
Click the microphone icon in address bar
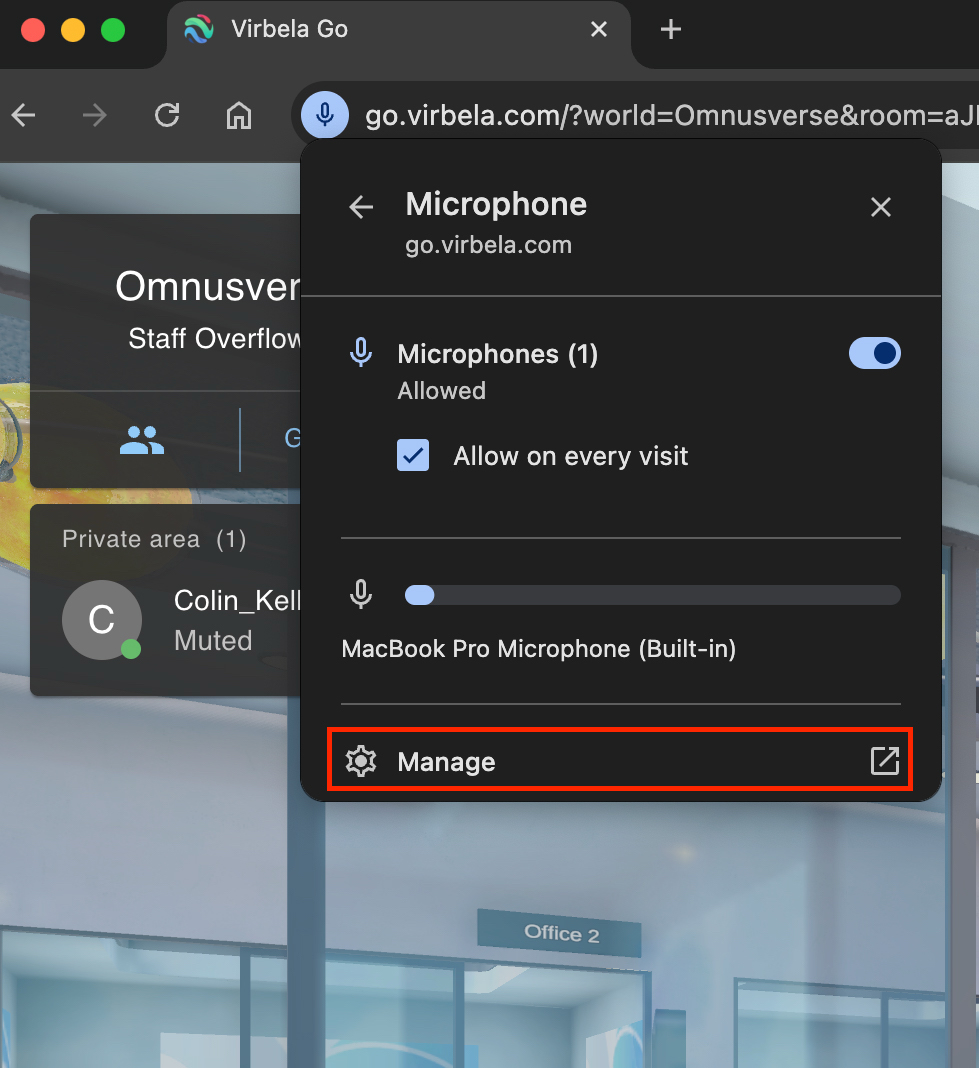(324, 115)
